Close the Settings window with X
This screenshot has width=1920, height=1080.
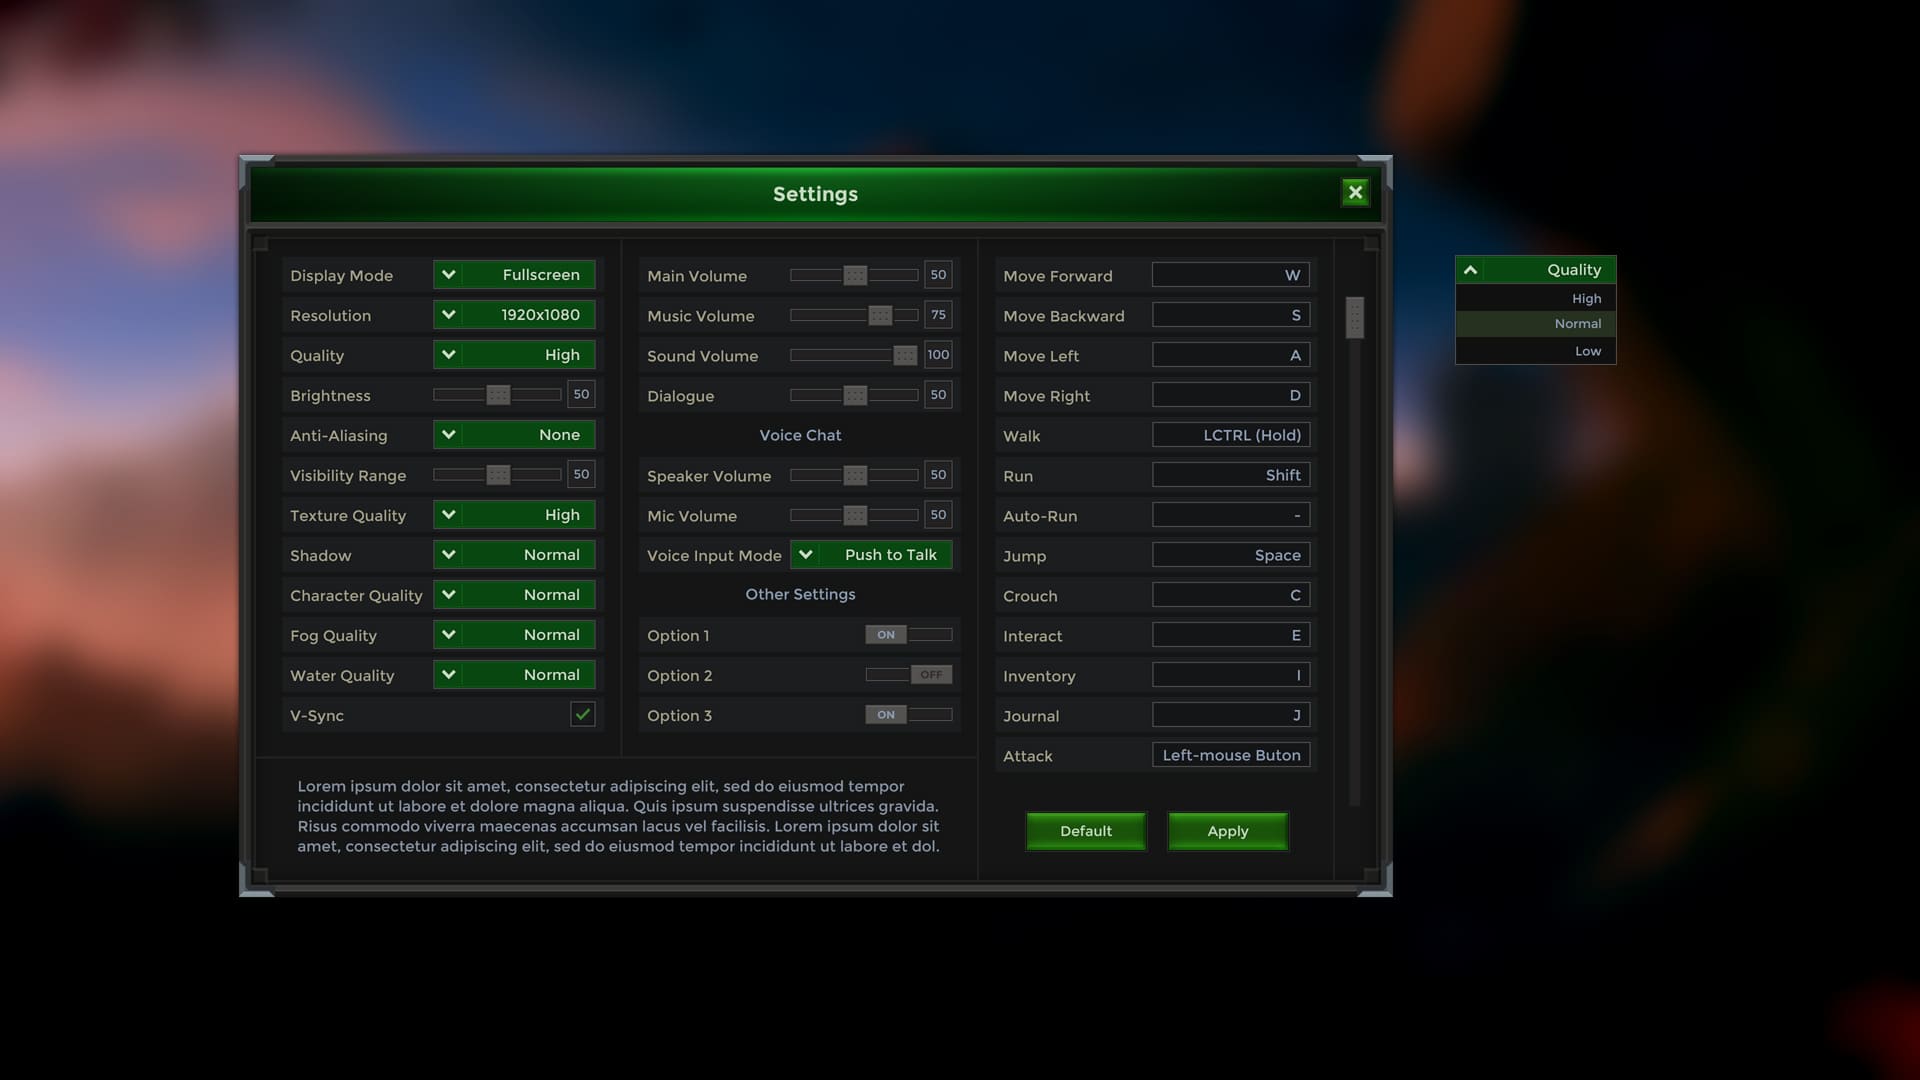[1355, 192]
